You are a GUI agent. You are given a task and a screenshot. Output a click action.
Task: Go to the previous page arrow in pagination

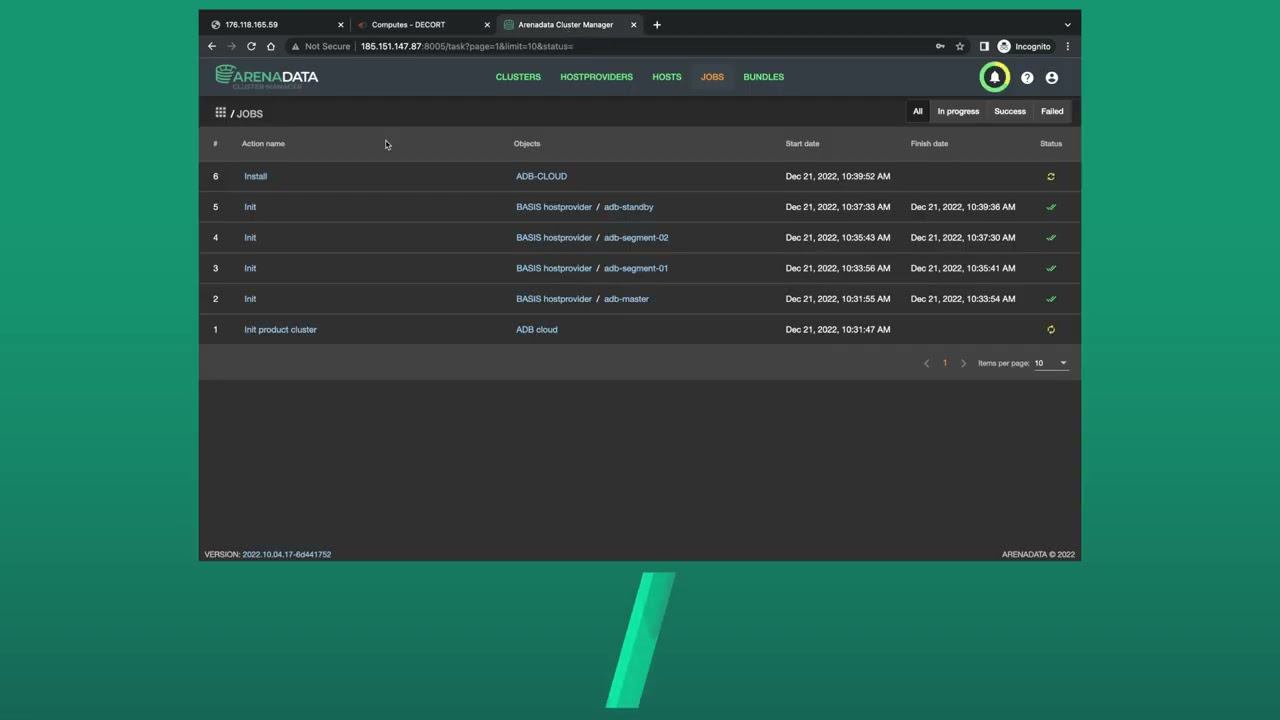click(x=926, y=363)
